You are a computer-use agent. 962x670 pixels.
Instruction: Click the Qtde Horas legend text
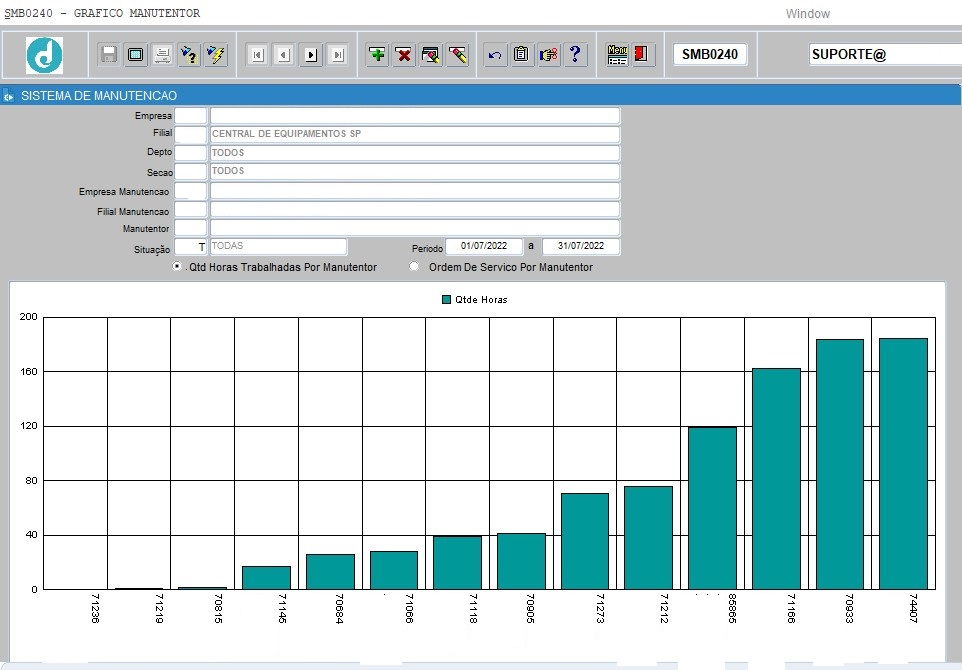pos(481,299)
